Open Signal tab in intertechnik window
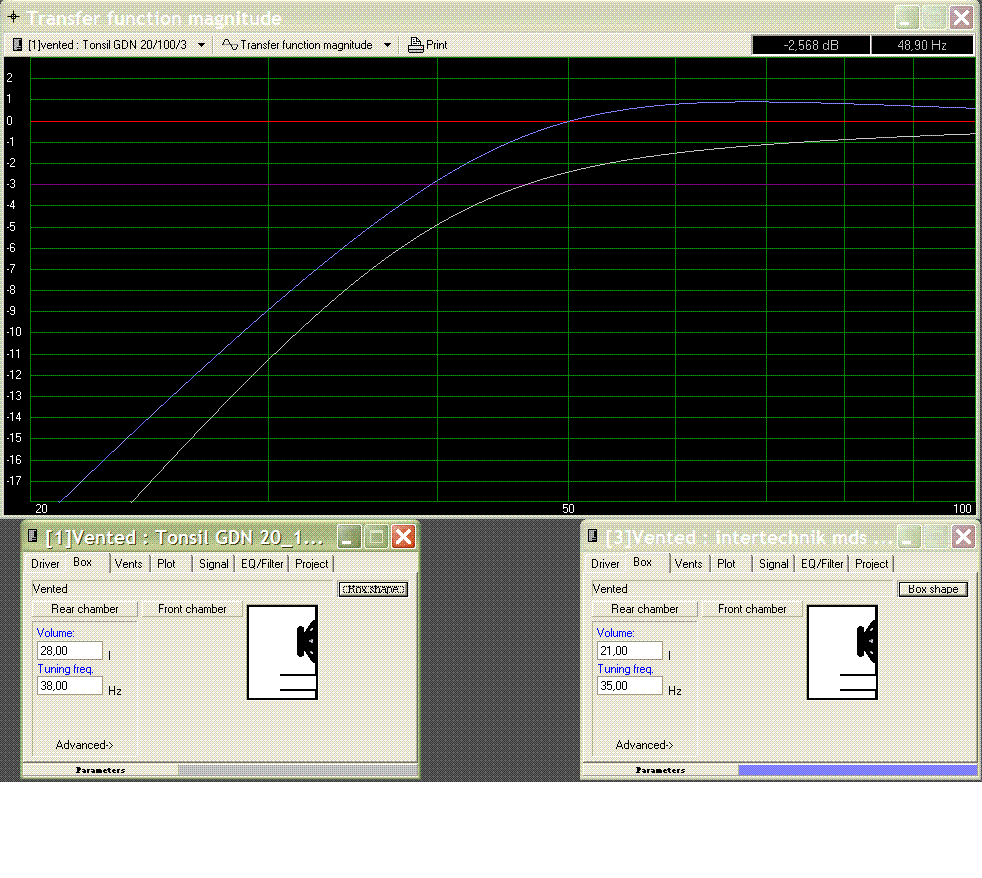 773,564
